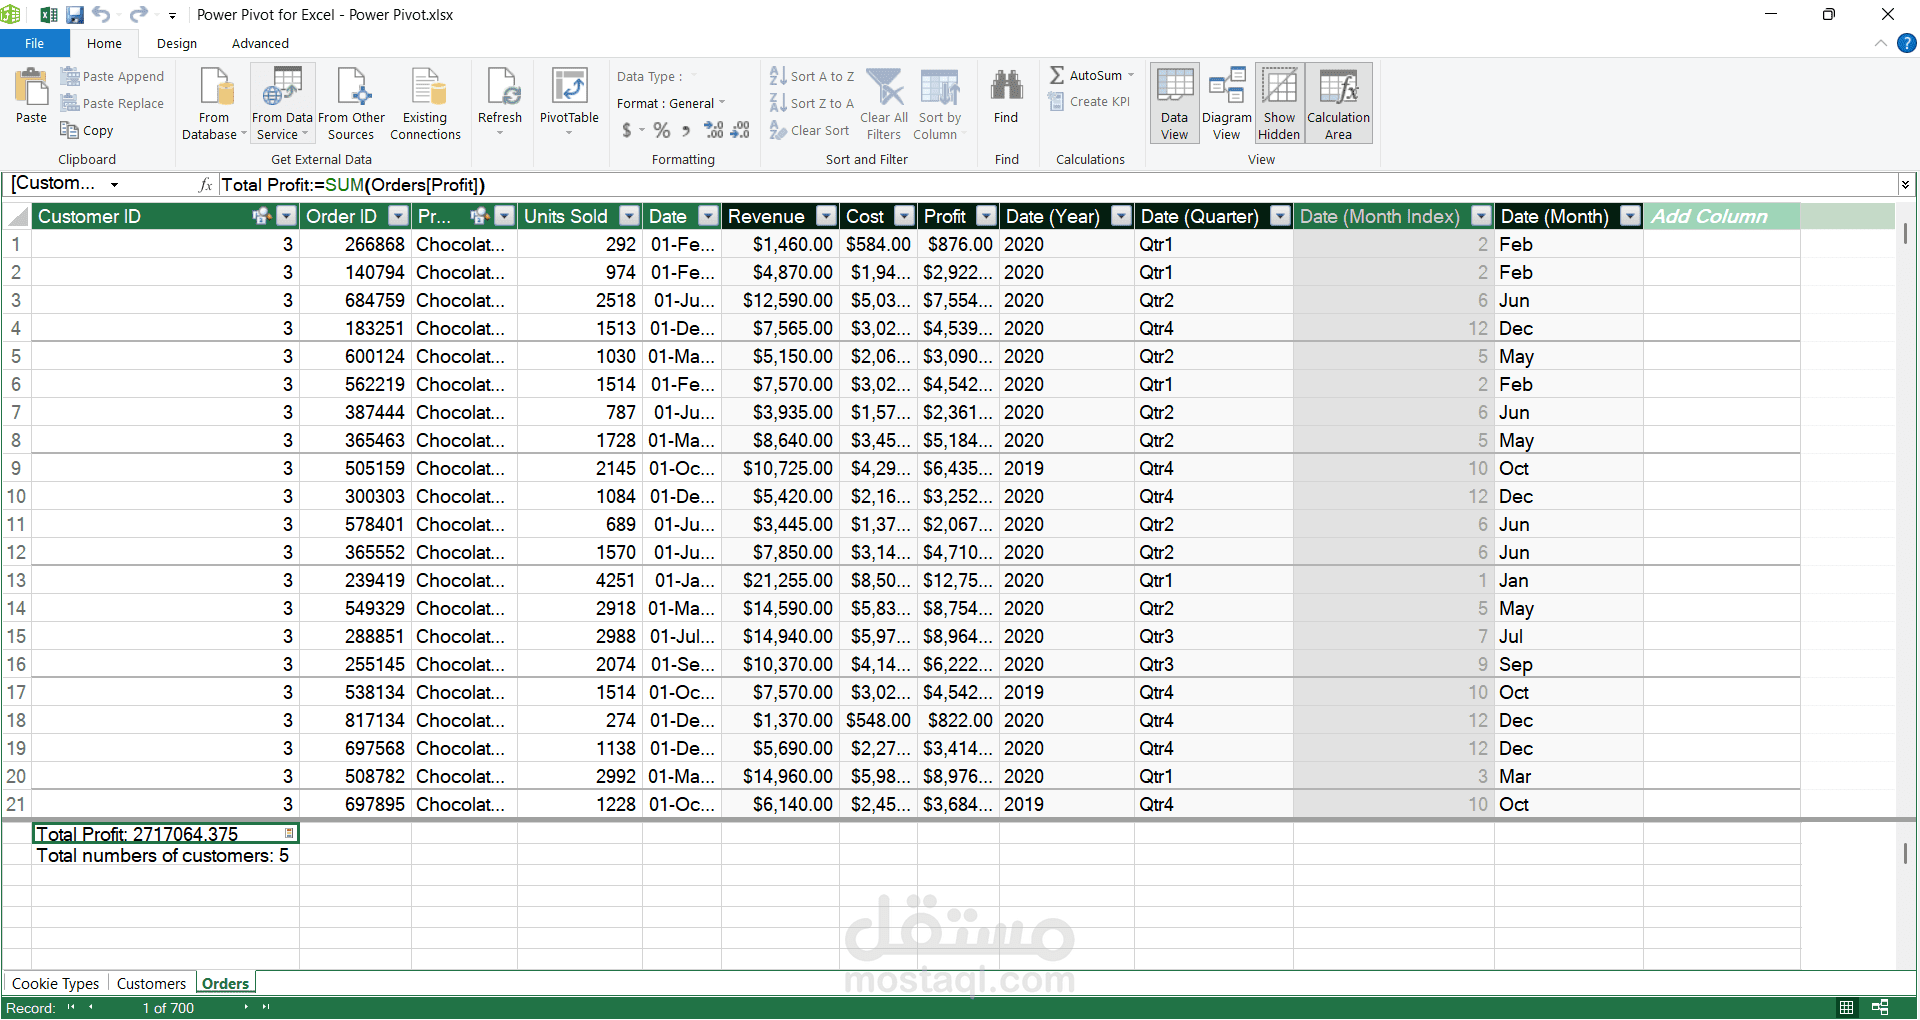Switch to the Home ribbon tab
The image size is (1920, 1020).
(104, 43)
